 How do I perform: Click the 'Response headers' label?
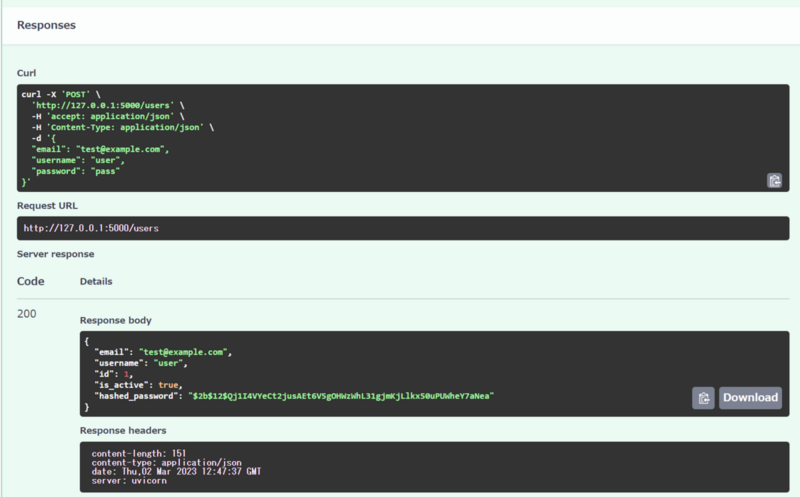pyautogui.click(x=123, y=431)
